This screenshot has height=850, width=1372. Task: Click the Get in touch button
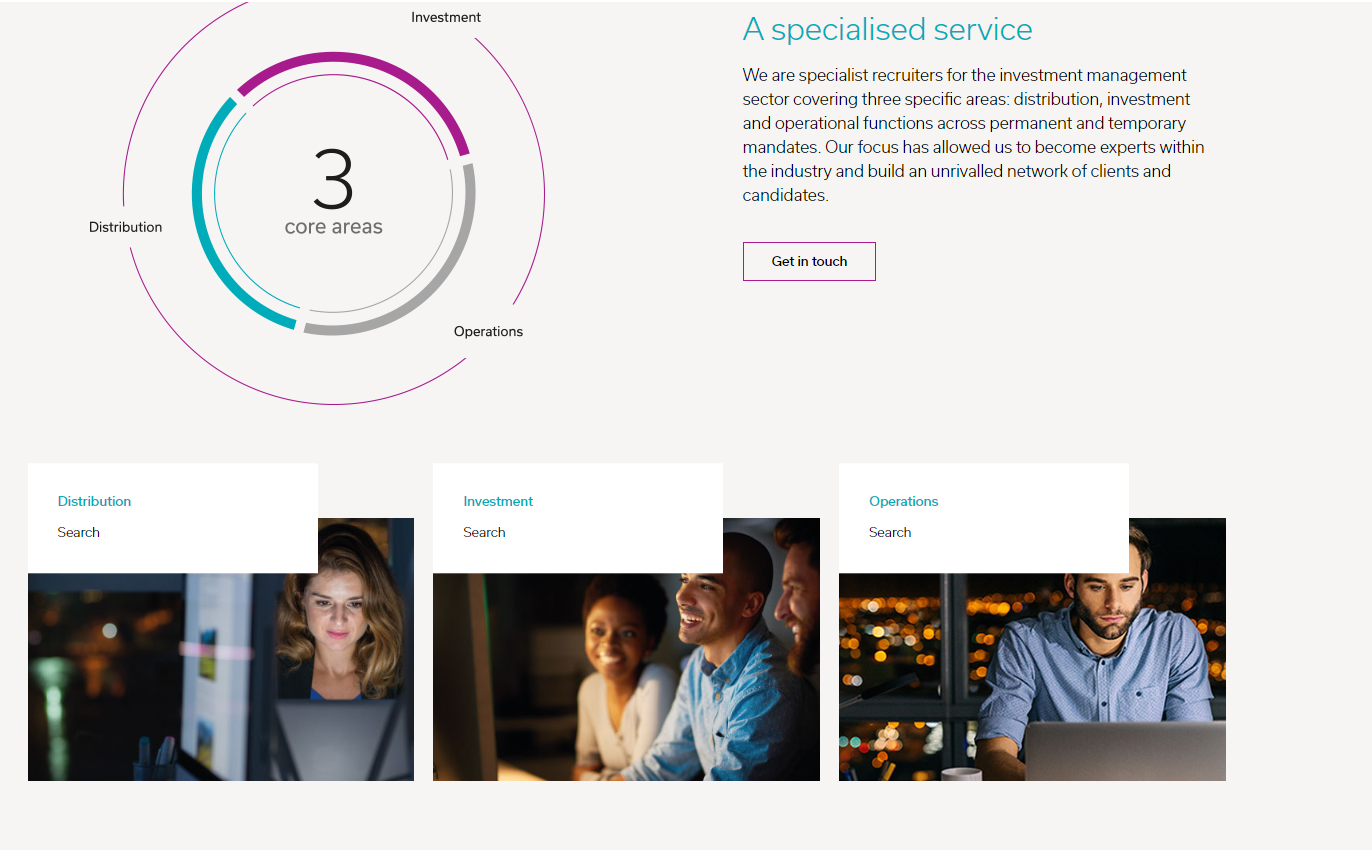pos(809,261)
